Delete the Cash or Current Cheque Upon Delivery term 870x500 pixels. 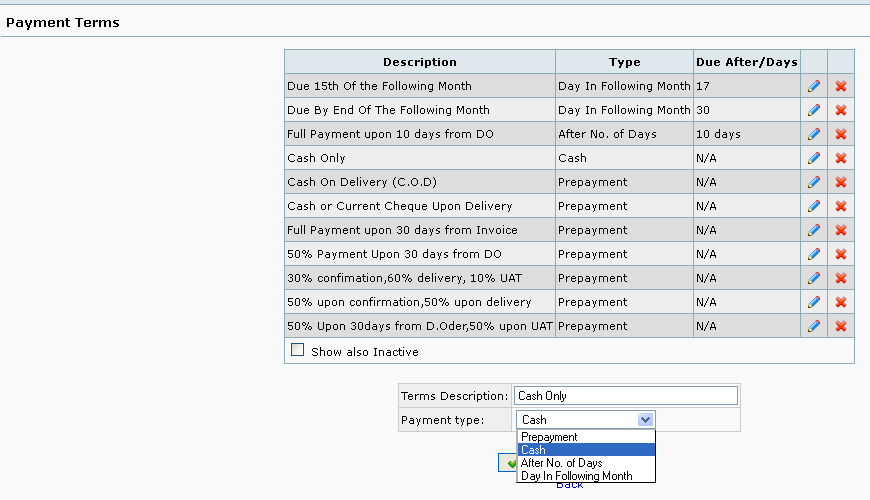point(841,206)
